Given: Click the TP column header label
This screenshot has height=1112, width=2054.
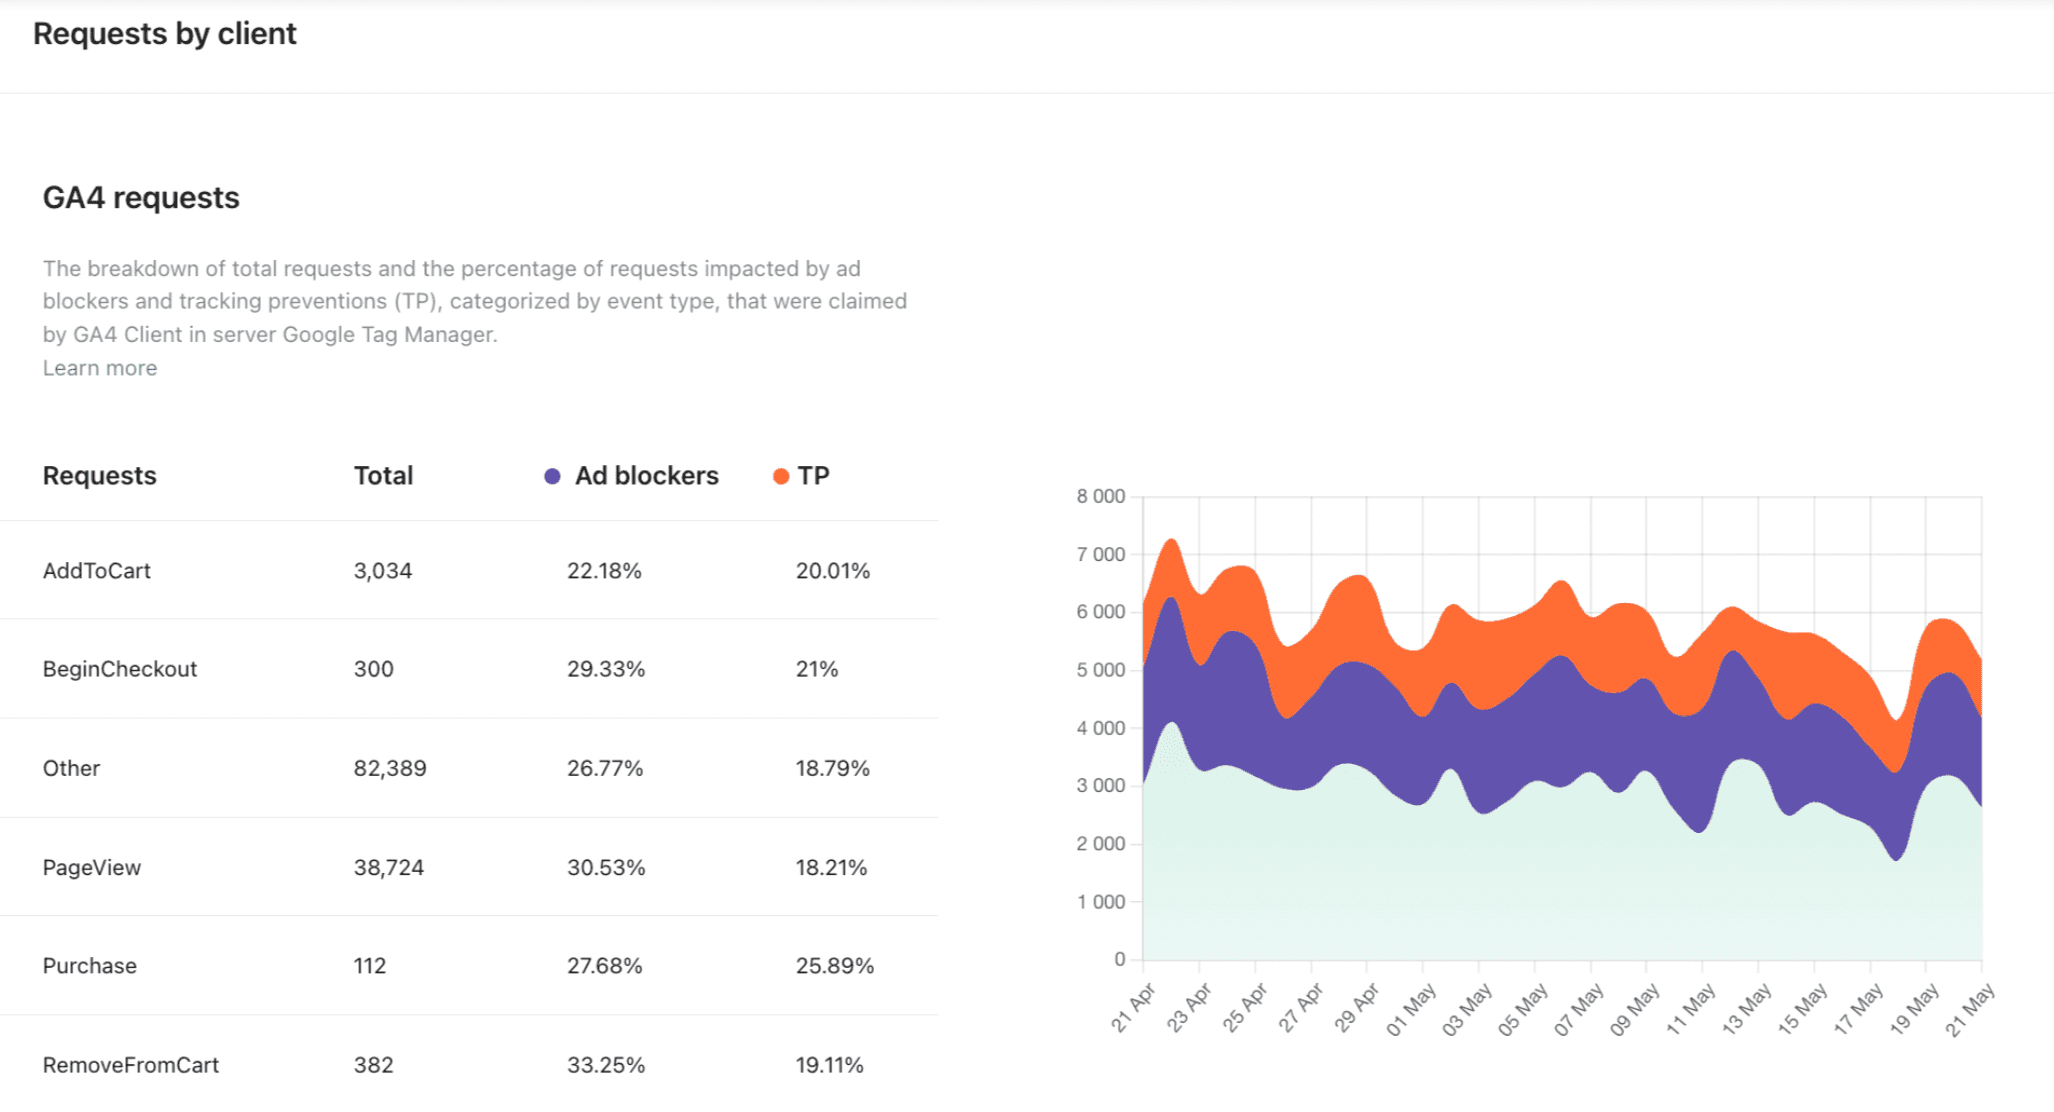Looking at the screenshot, I should (x=813, y=476).
